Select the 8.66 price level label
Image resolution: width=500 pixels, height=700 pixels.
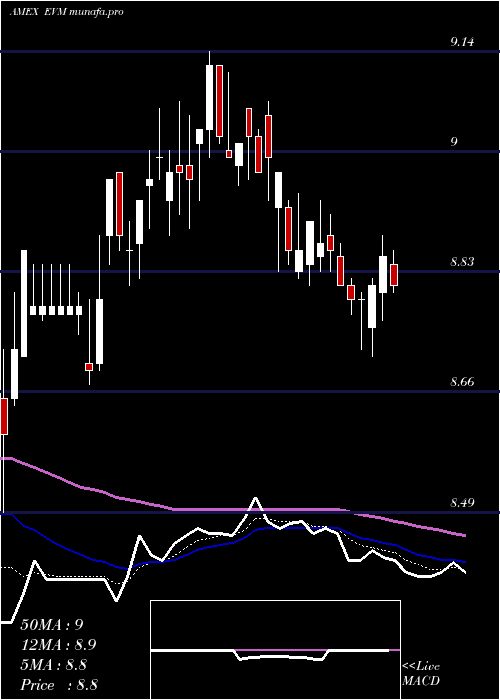462,382
